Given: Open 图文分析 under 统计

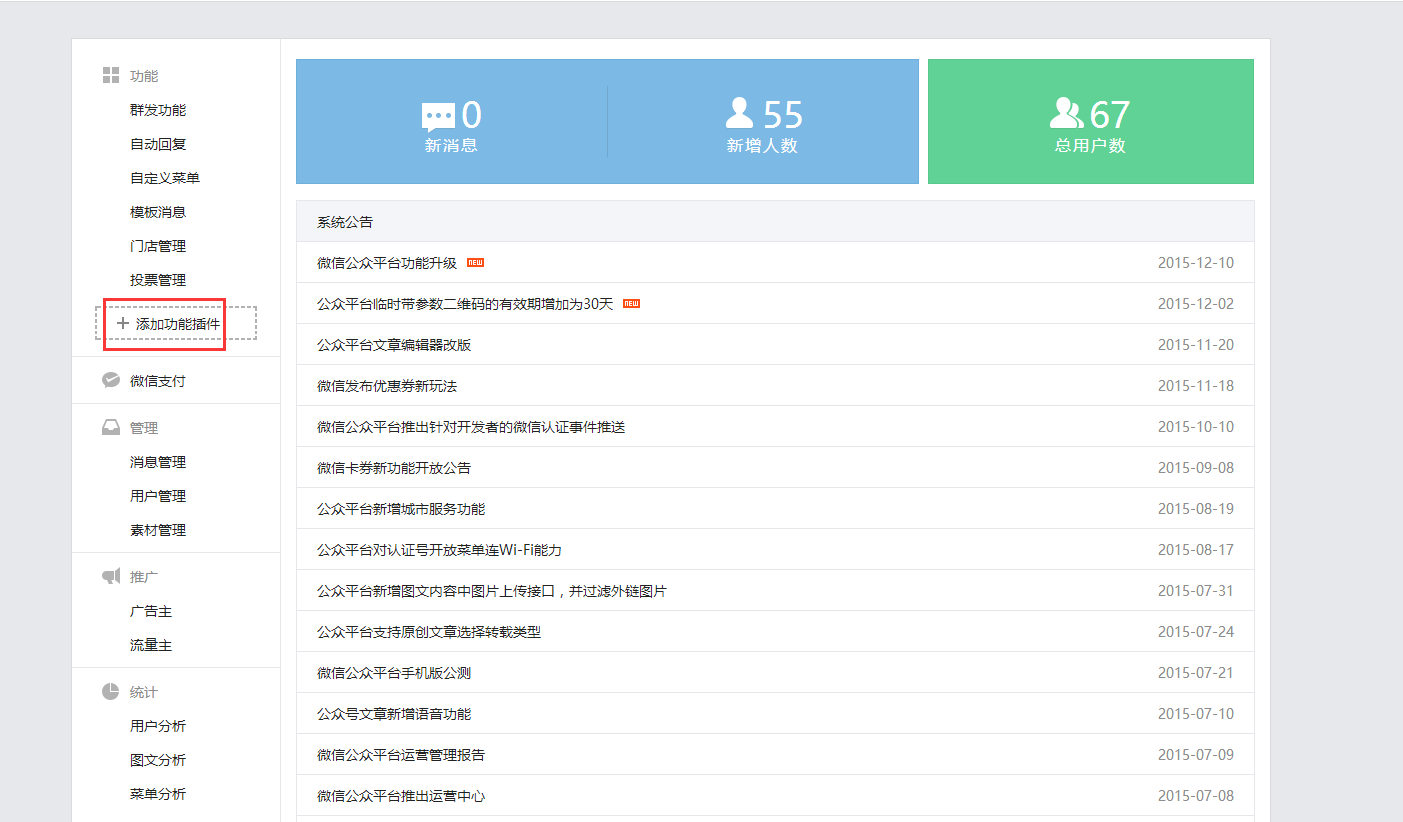Looking at the screenshot, I should [x=158, y=760].
